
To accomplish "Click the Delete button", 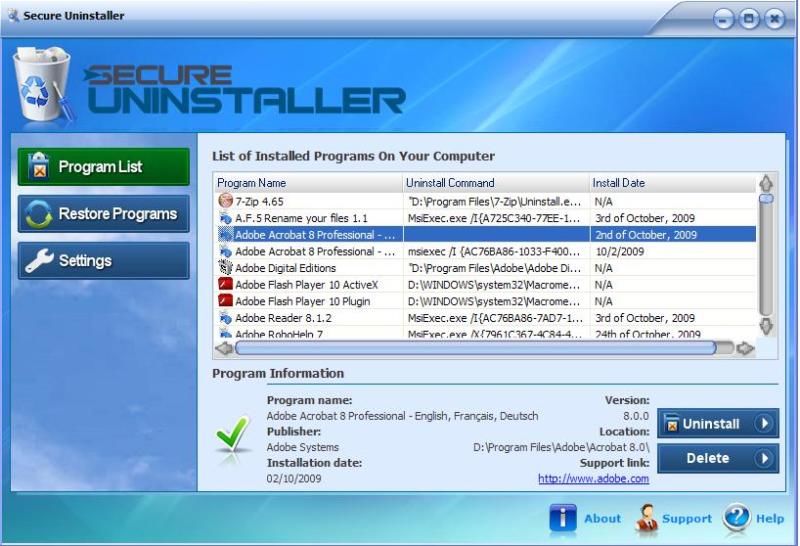I will pyautogui.click(x=718, y=458).
